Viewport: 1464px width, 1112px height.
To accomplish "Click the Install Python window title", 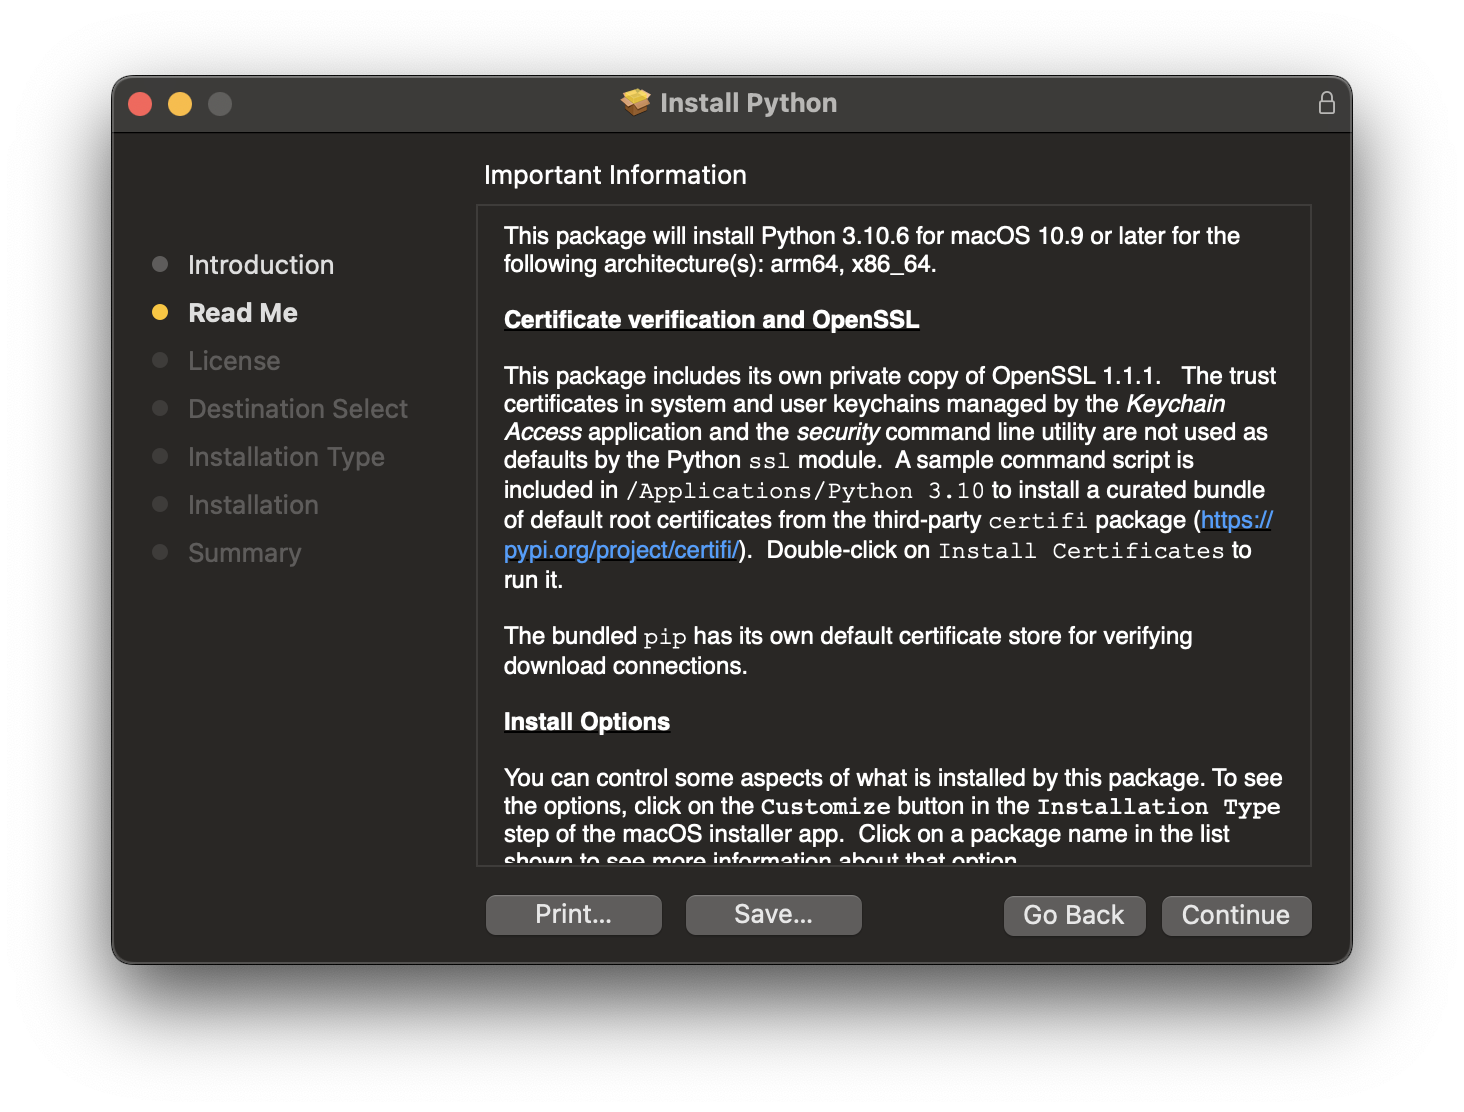I will click(748, 103).
